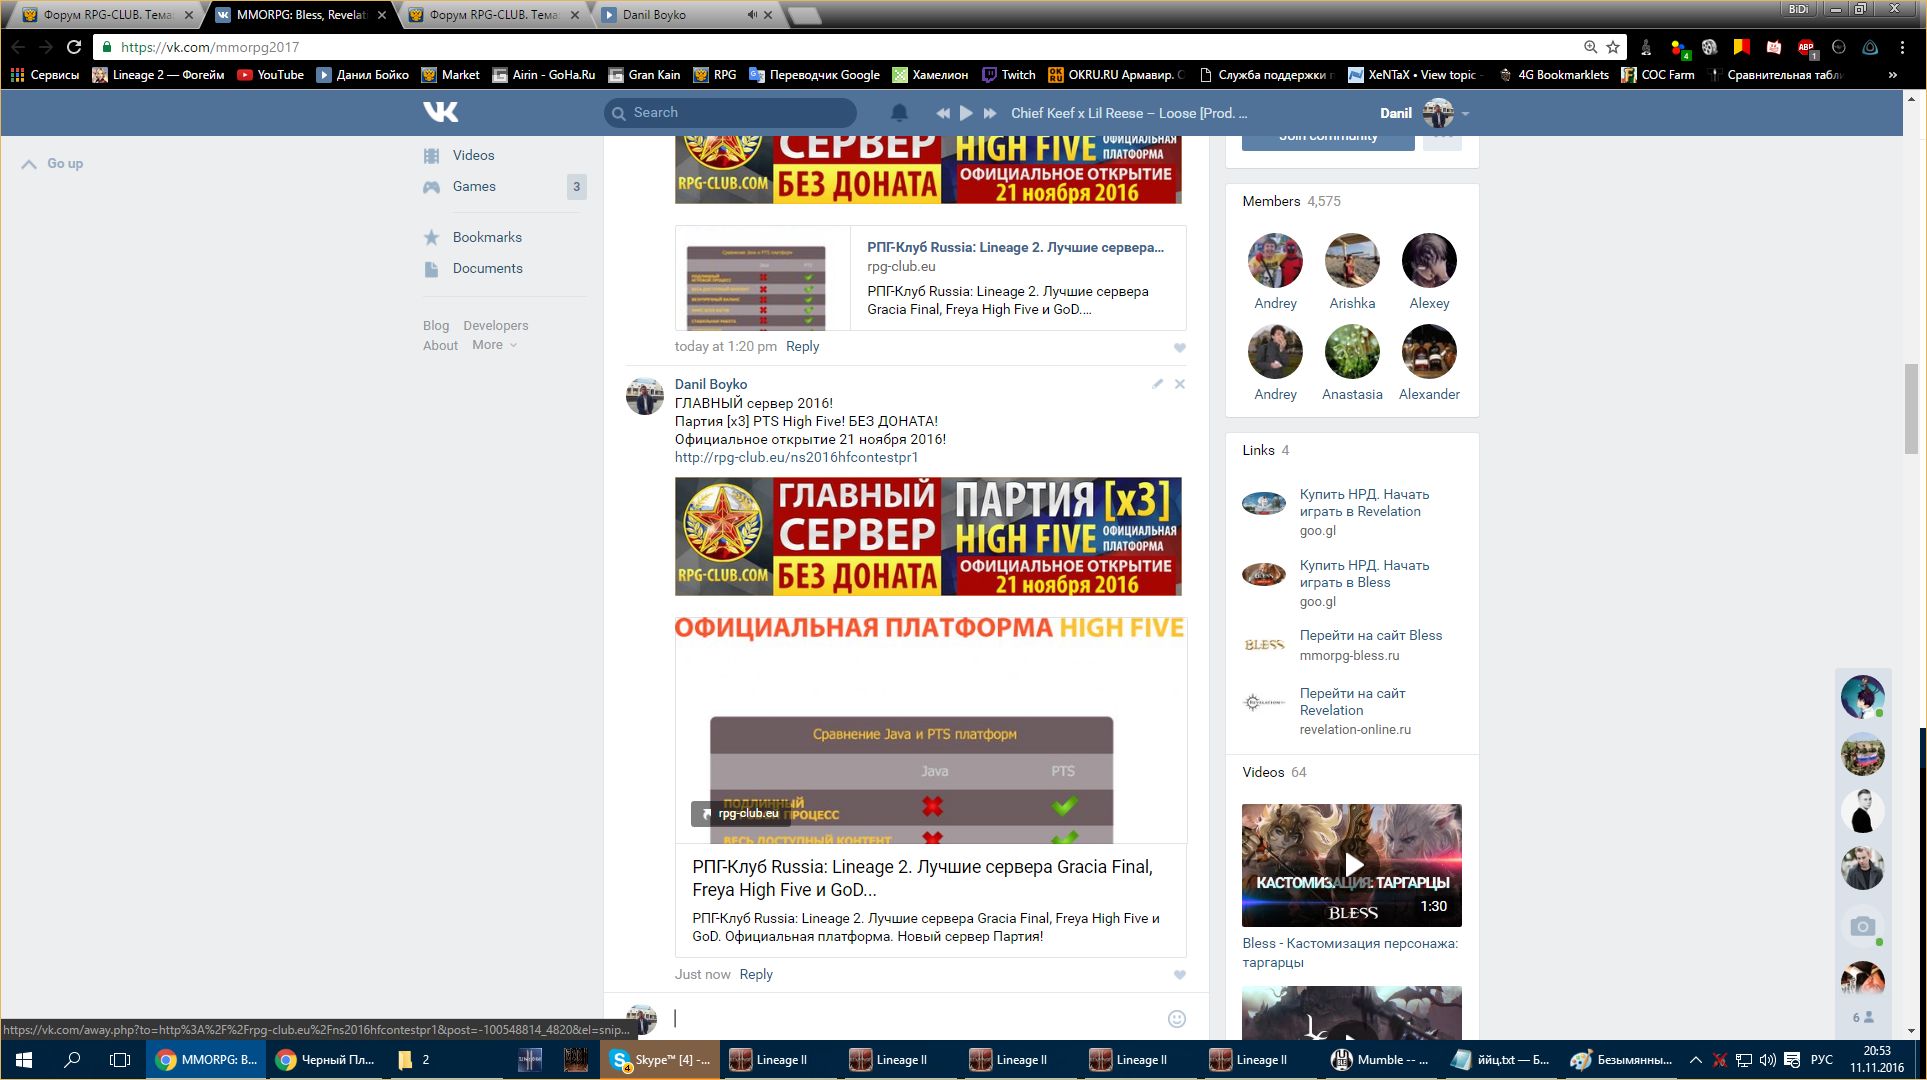Screen dimensions: 1927x1080
Task: Open the friends online counter showing 6
Action: tap(1862, 1017)
